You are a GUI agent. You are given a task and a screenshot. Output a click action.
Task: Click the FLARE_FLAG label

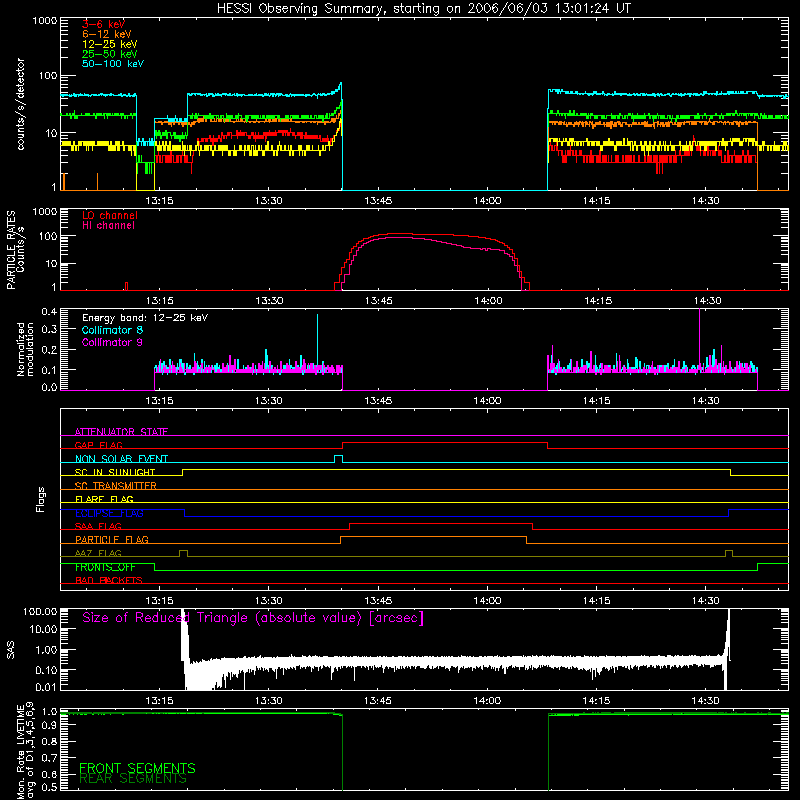[x=104, y=499]
